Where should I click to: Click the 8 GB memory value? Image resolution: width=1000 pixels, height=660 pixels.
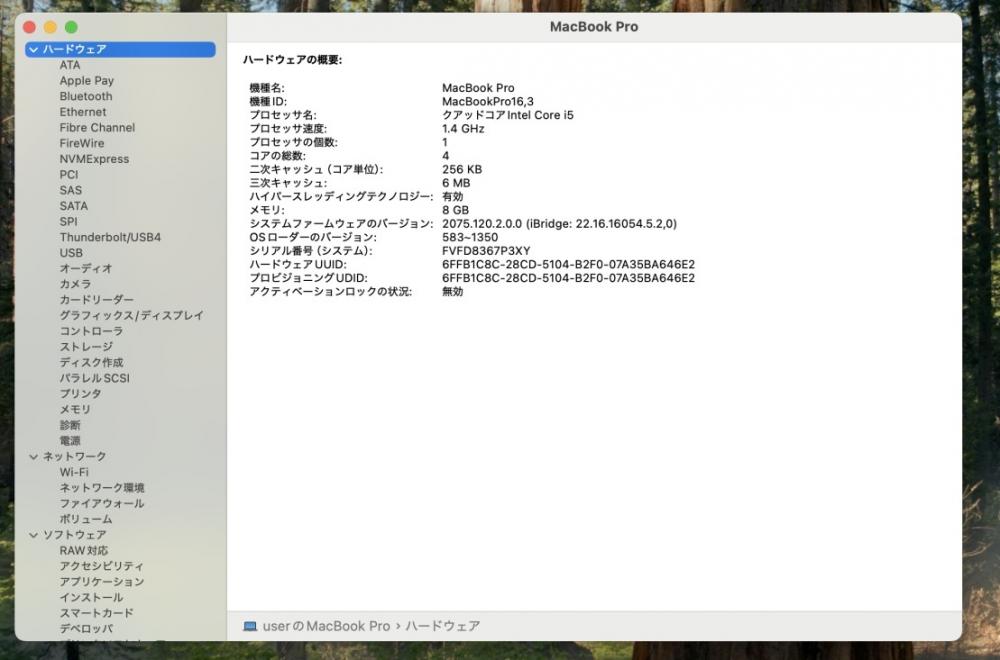pyautogui.click(x=455, y=210)
